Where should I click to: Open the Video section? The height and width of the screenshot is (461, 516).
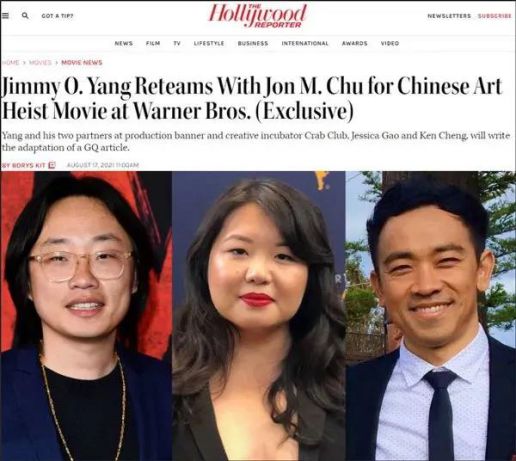coord(390,43)
